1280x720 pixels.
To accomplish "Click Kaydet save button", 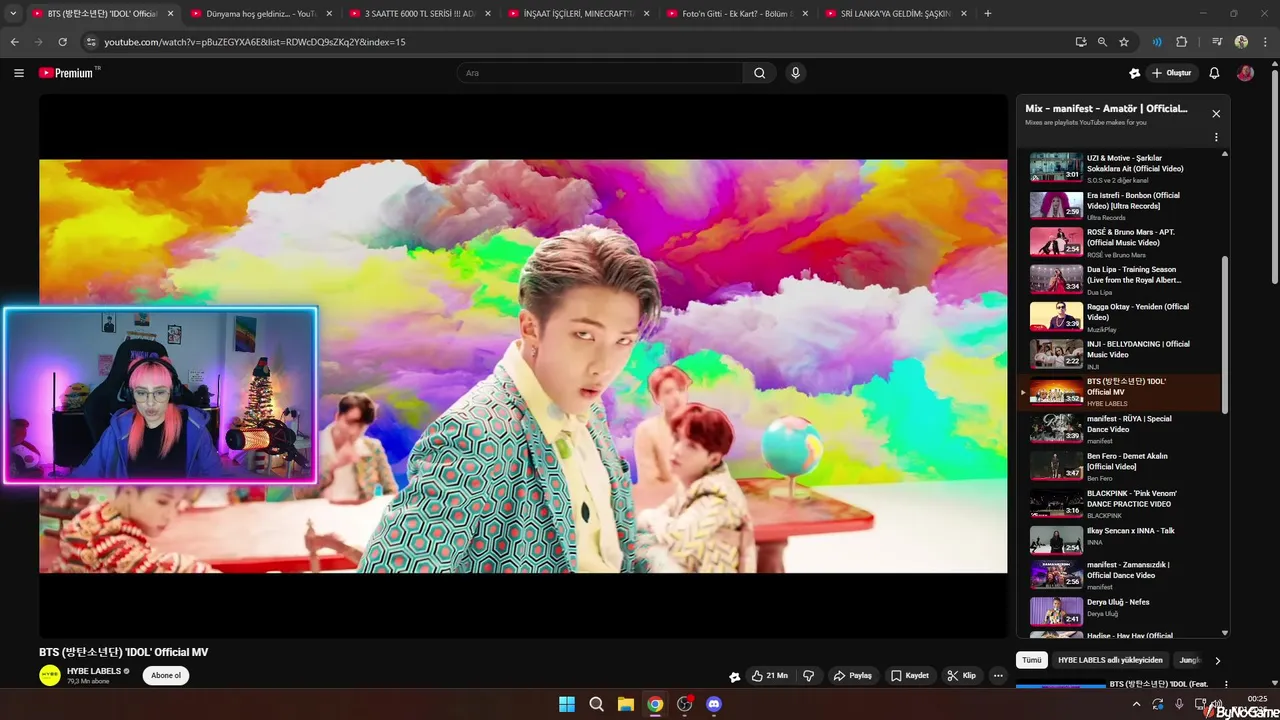I will click(x=910, y=676).
